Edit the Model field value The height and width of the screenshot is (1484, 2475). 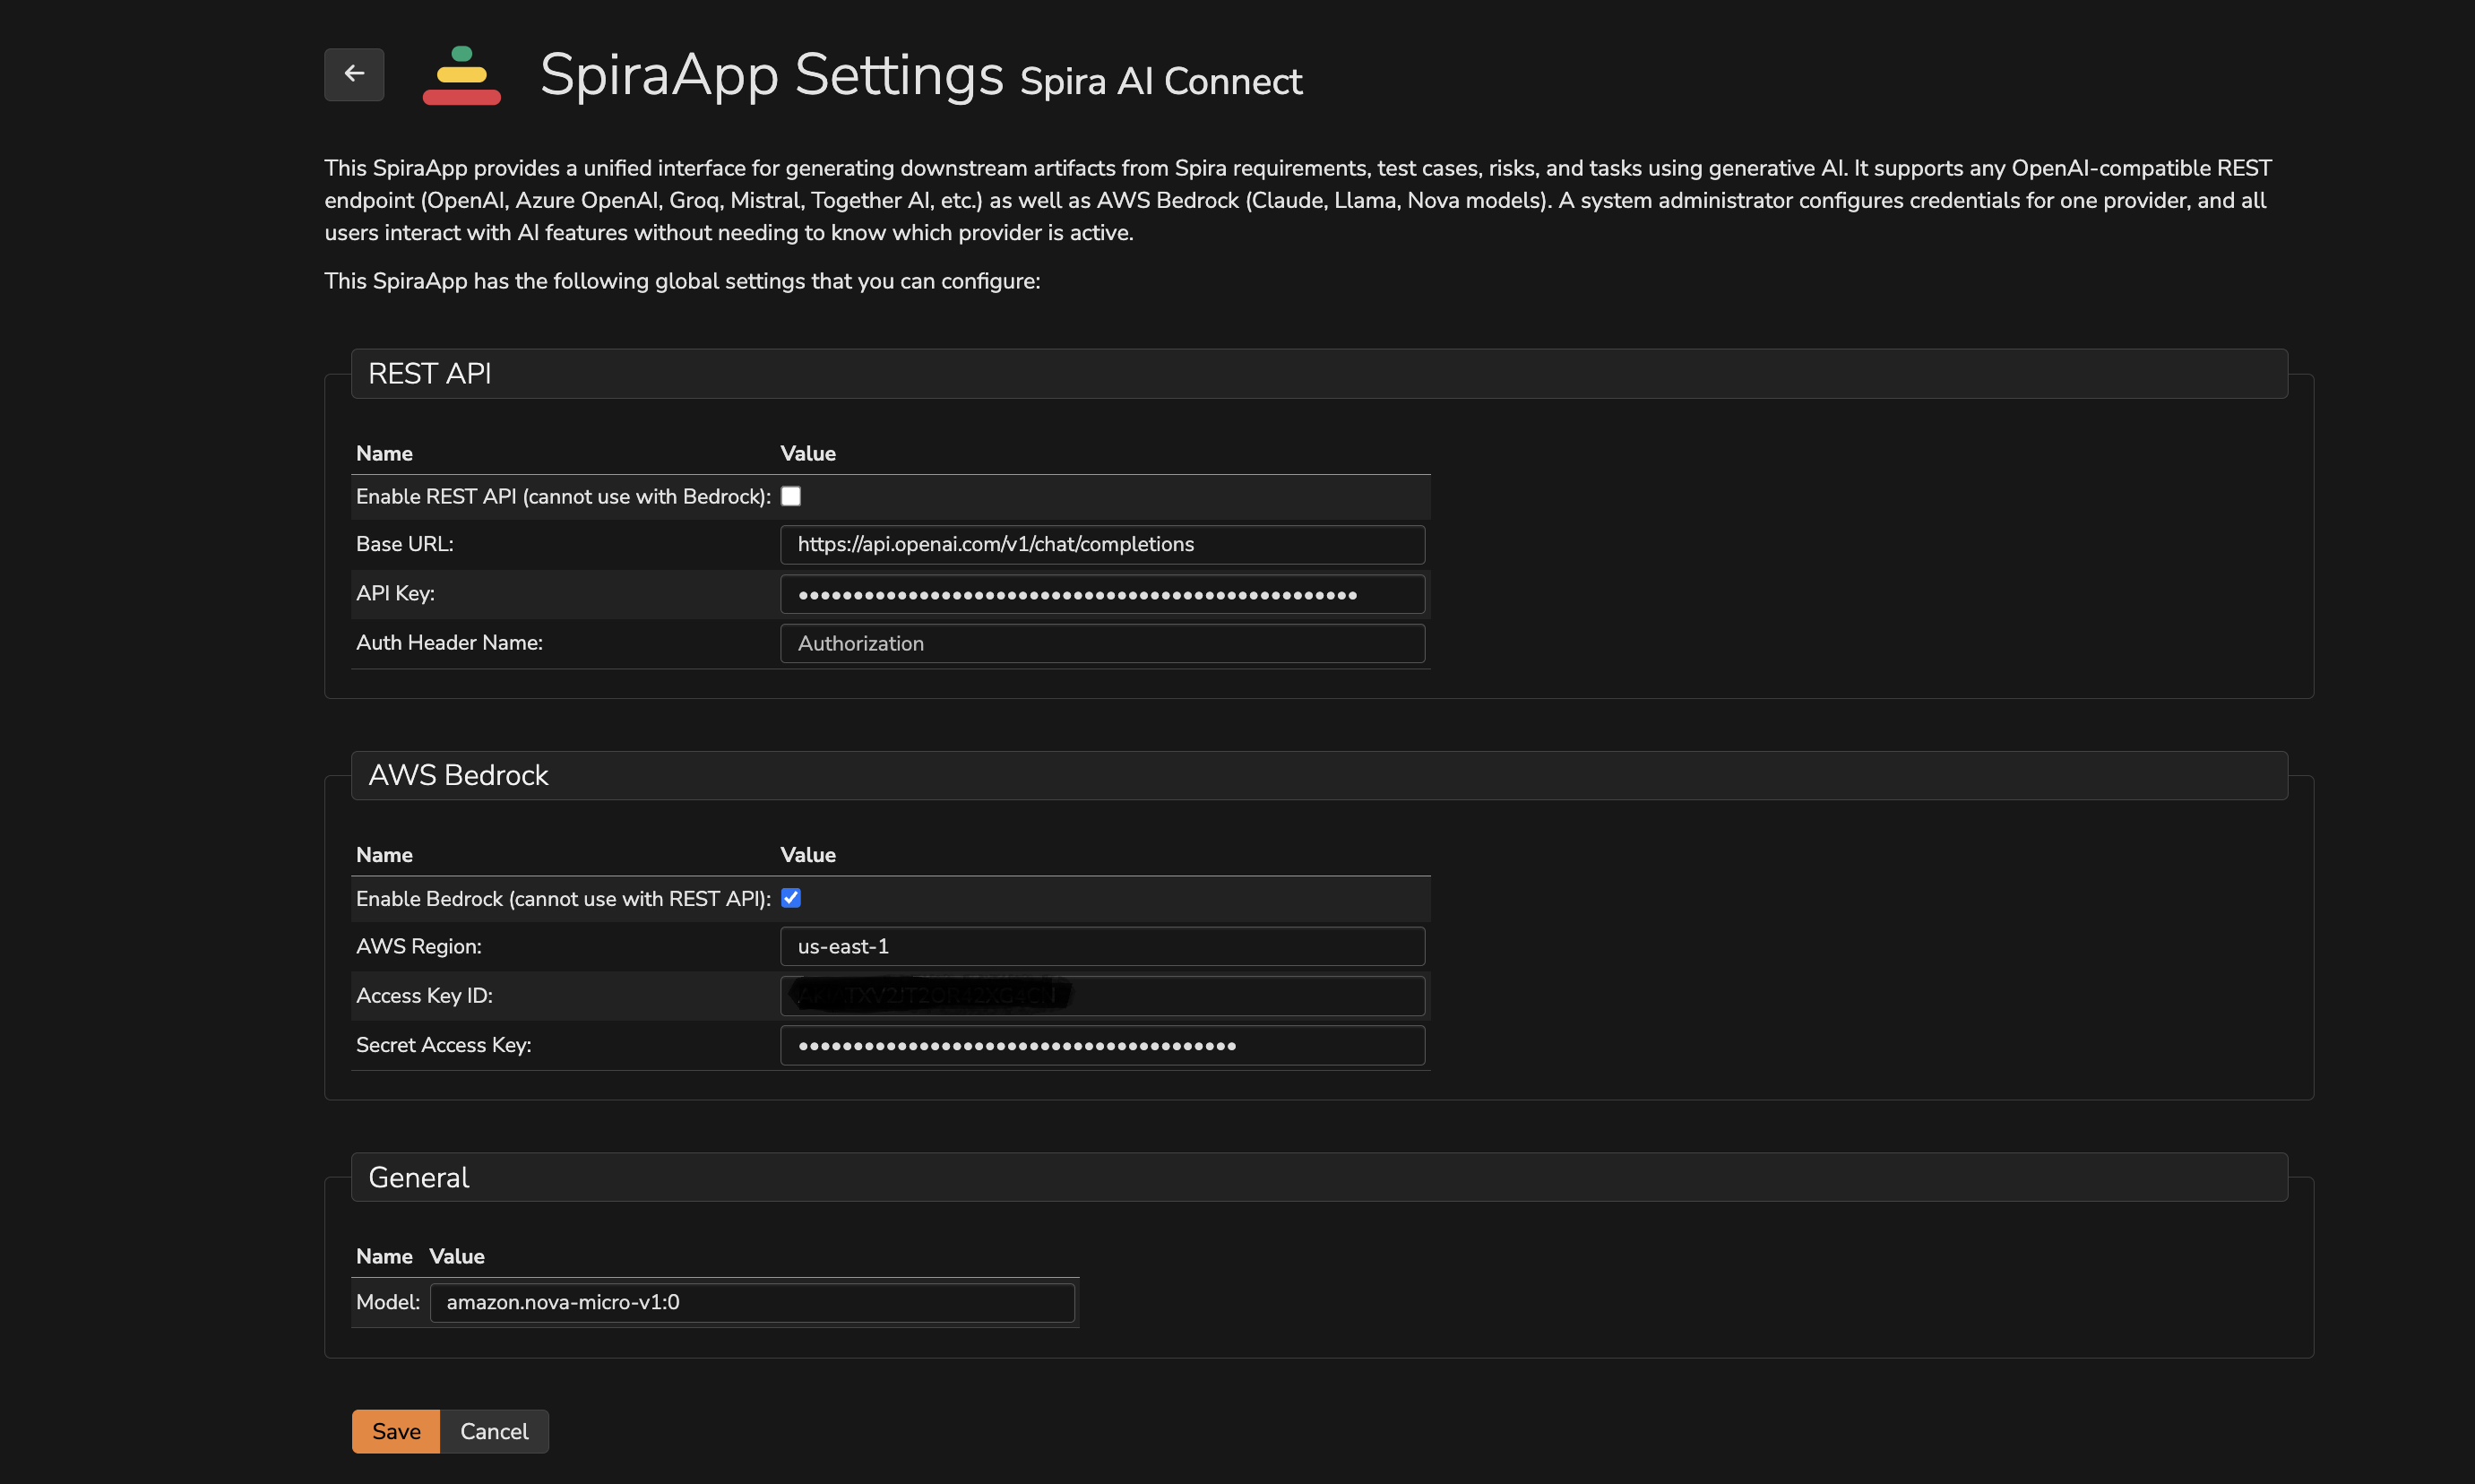tap(752, 1302)
